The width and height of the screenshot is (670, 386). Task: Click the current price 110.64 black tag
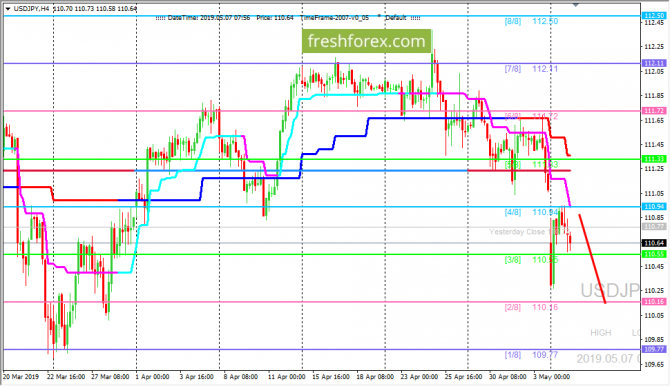[654, 243]
